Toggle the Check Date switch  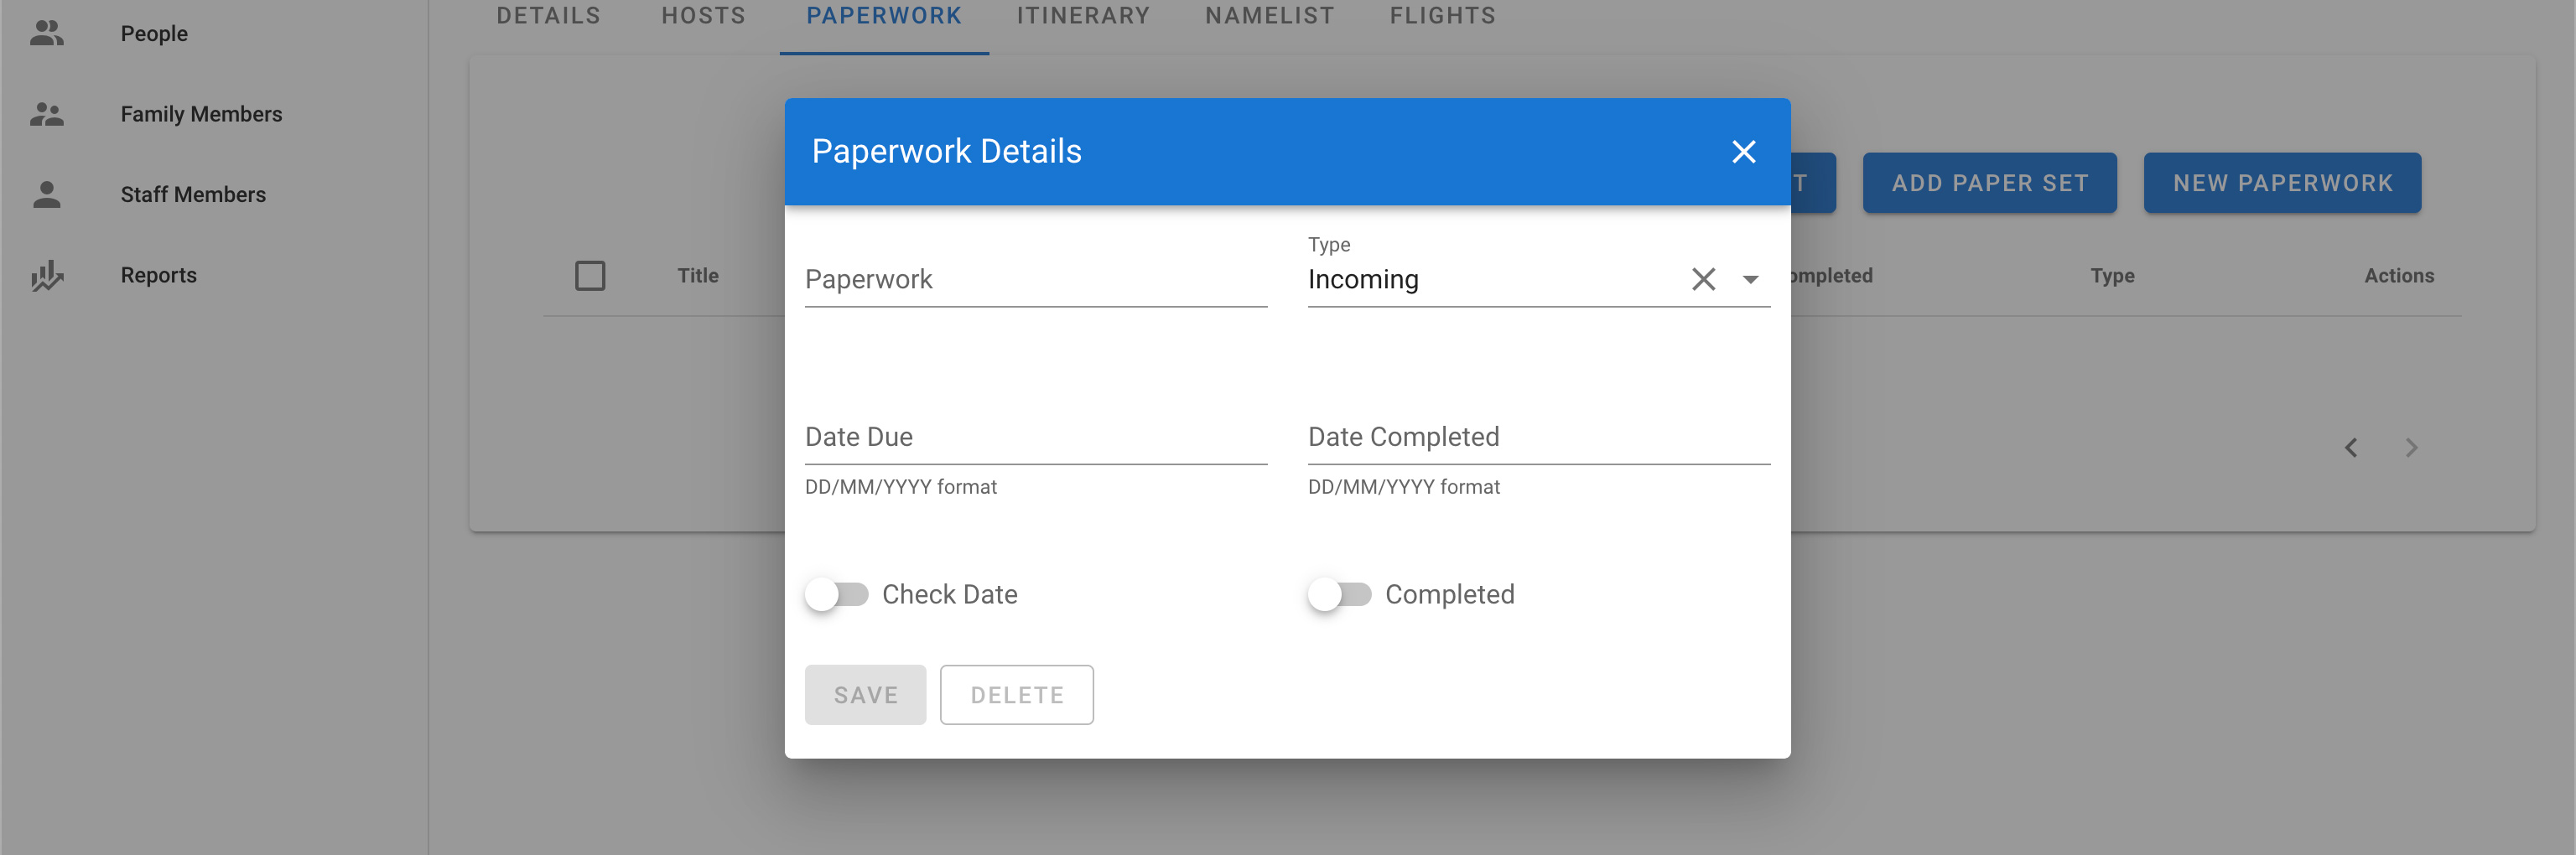(836, 594)
